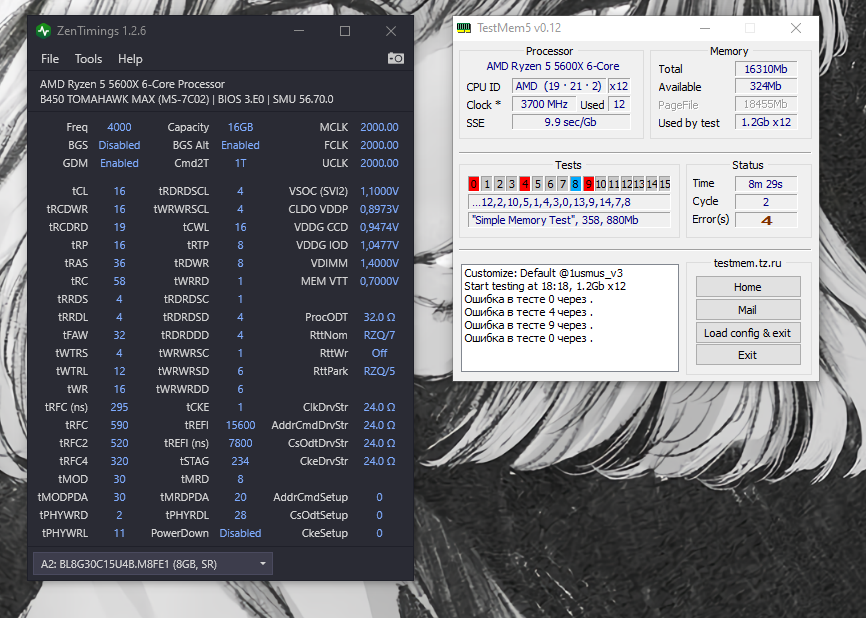Click the test order sequence field
Viewport: 866px width, 618px height.
click(x=569, y=202)
